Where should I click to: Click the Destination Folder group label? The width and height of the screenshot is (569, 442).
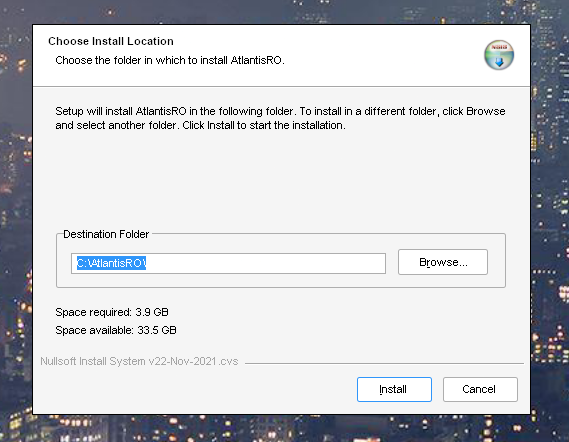click(106, 234)
